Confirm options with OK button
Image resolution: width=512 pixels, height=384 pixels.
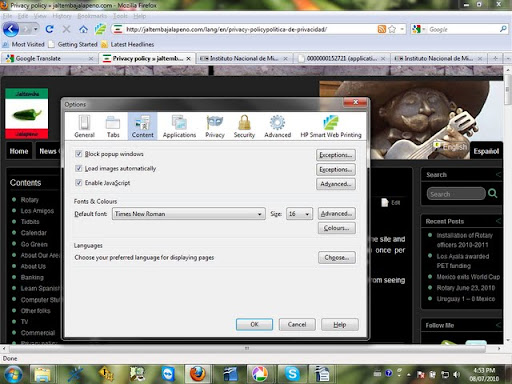click(254, 324)
